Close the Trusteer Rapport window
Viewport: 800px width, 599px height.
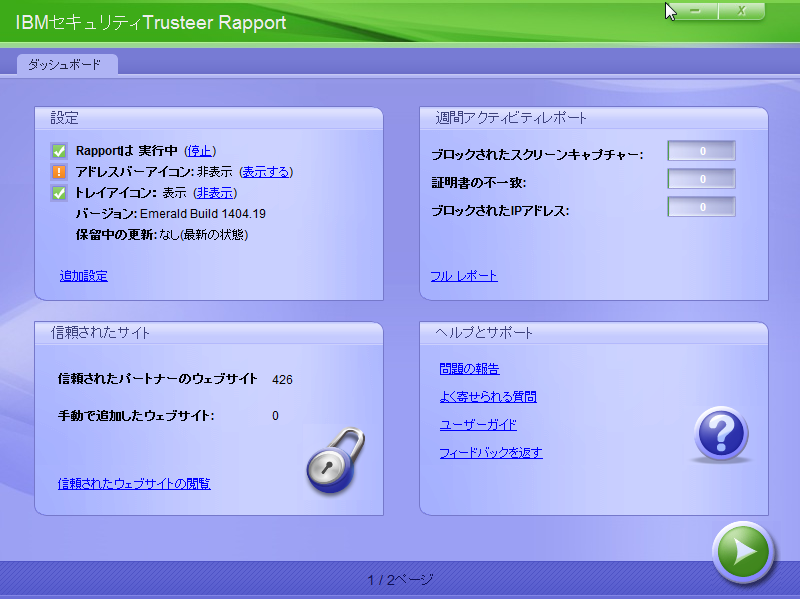click(x=741, y=11)
